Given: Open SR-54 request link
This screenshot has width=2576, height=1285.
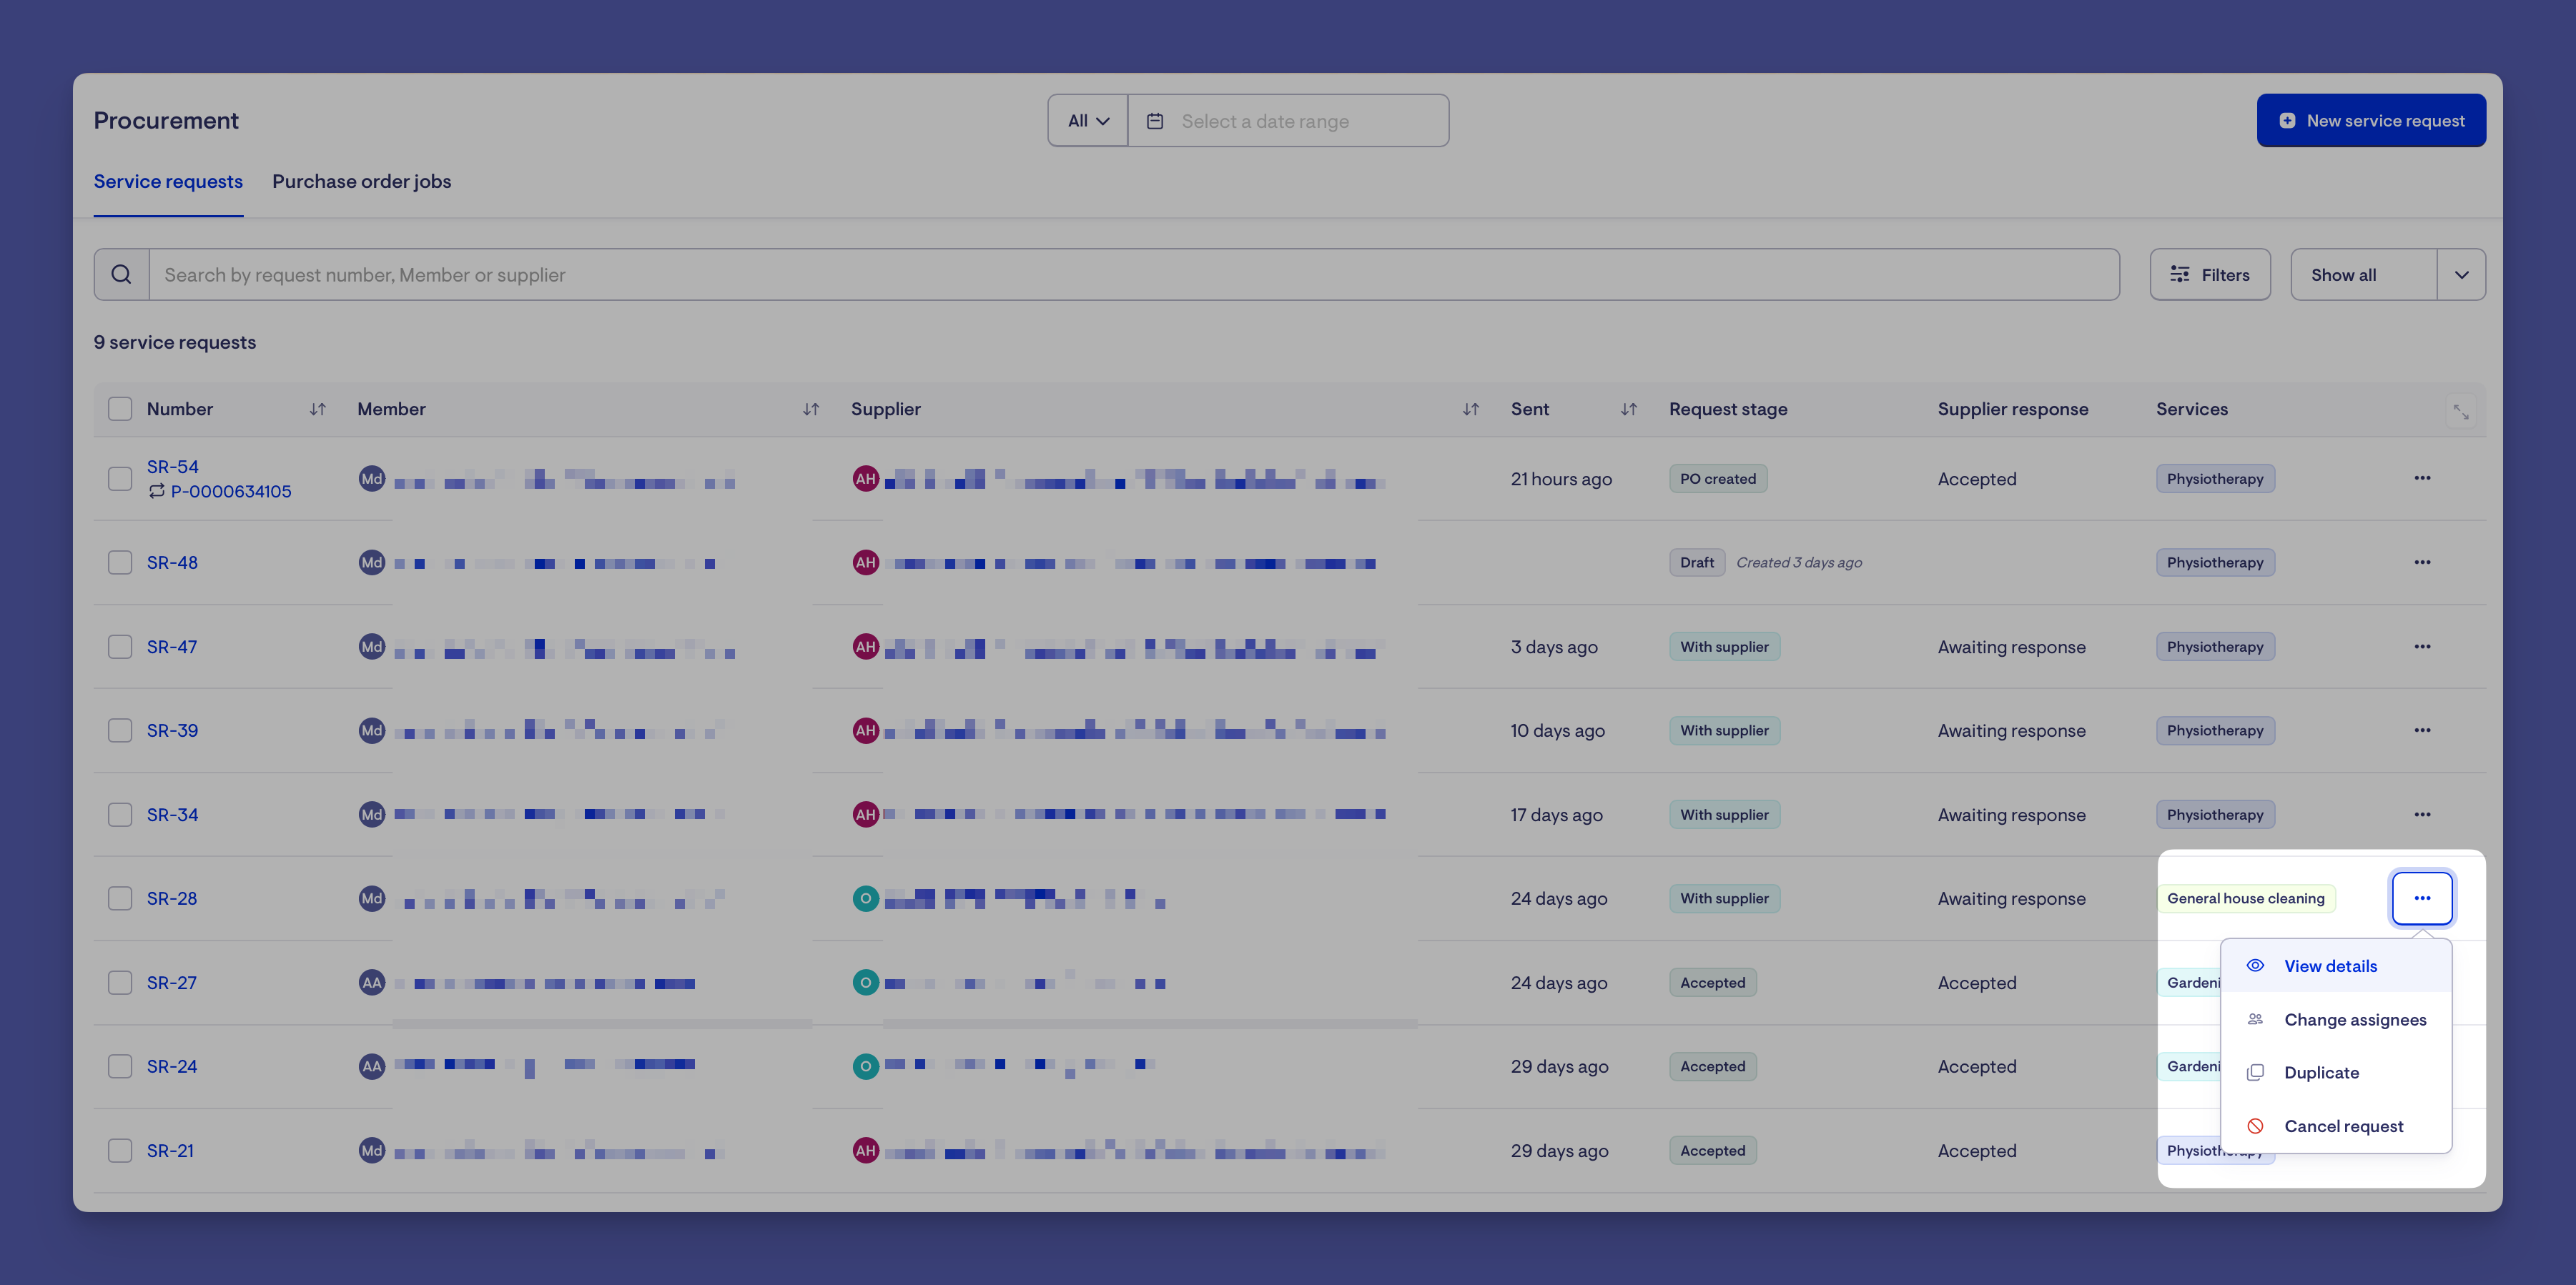Looking at the screenshot, I should pos(173,466).
